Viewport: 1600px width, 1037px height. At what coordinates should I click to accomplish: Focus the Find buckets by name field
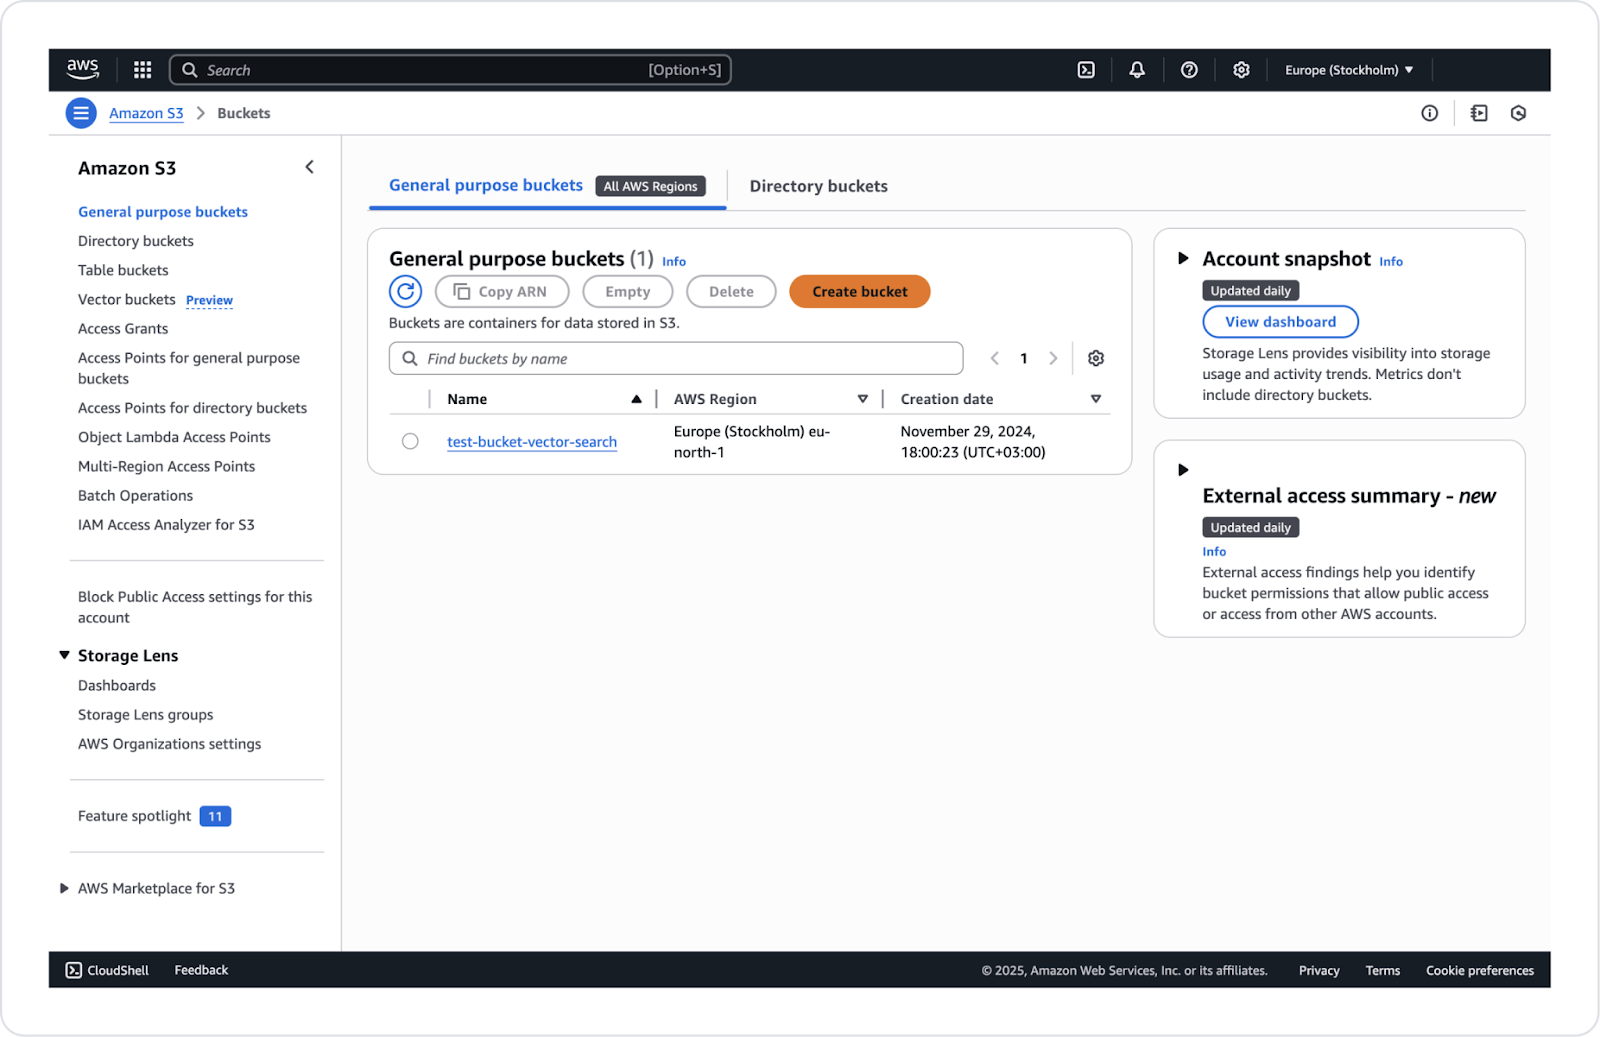tap(676, 358)
